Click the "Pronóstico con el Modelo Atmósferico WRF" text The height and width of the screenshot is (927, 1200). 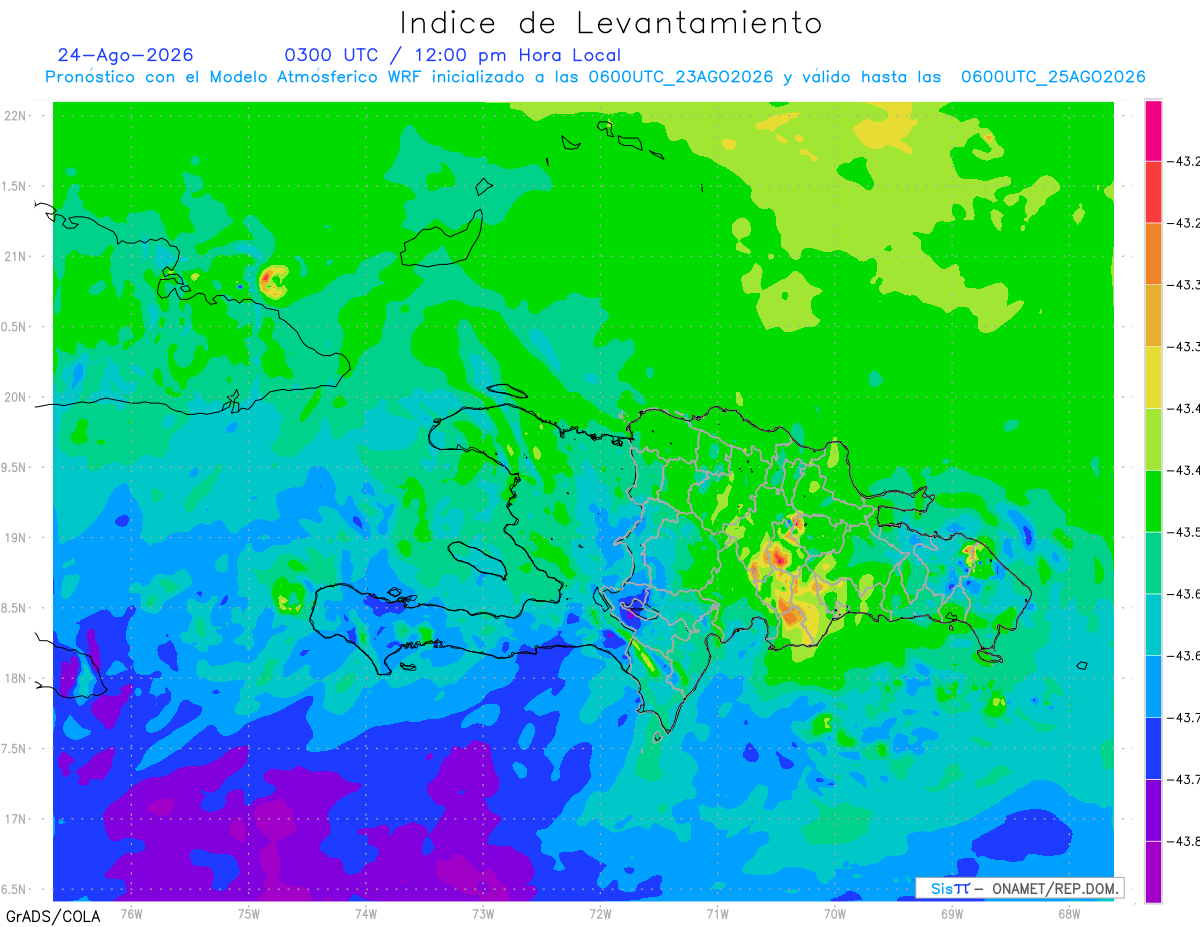pos(235,77)
